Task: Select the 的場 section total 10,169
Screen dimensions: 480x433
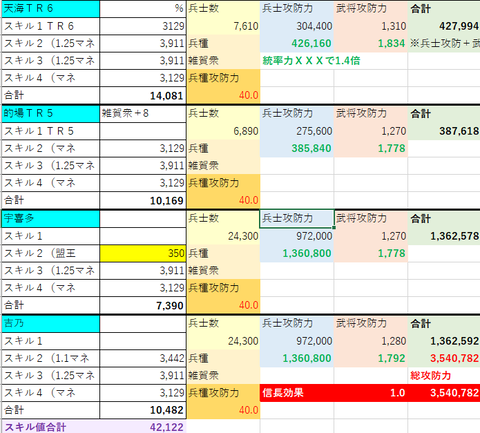Action: (143, 201)
